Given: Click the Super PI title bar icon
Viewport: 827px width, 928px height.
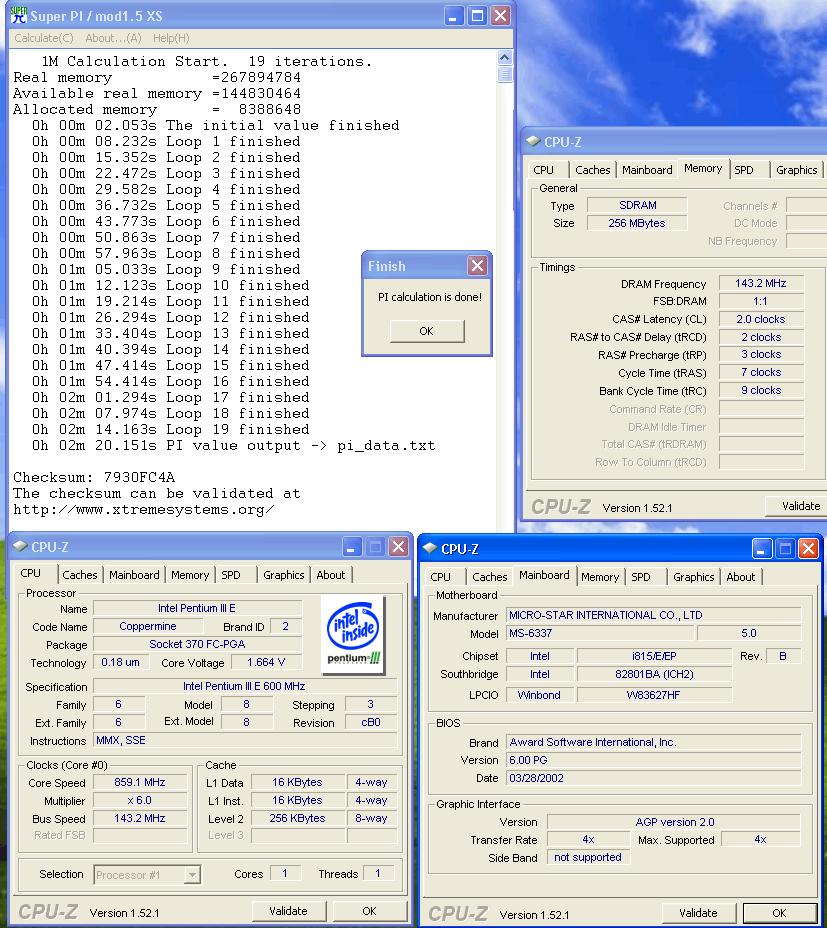Looking at the screenshot, I should [x=18, y=16].
